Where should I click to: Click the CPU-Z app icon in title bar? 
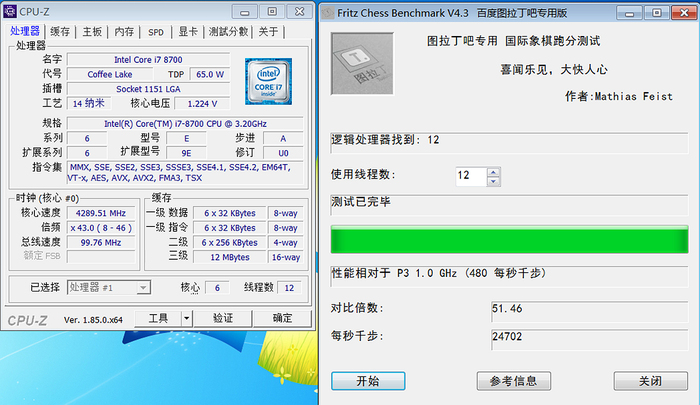tap(9, 11)
